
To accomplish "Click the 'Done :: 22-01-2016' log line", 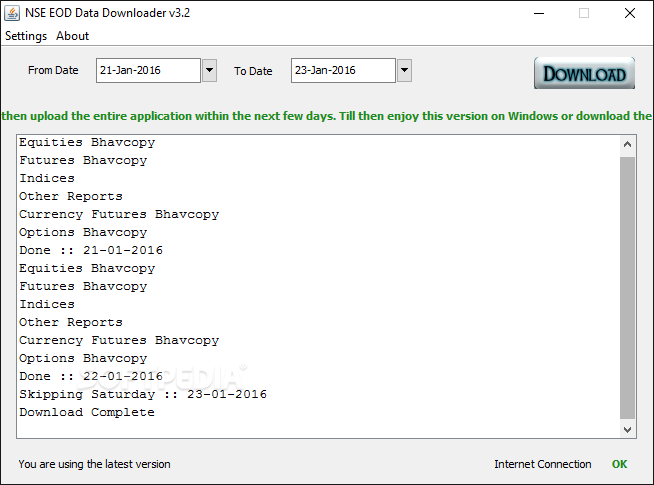I will point(91,376).
